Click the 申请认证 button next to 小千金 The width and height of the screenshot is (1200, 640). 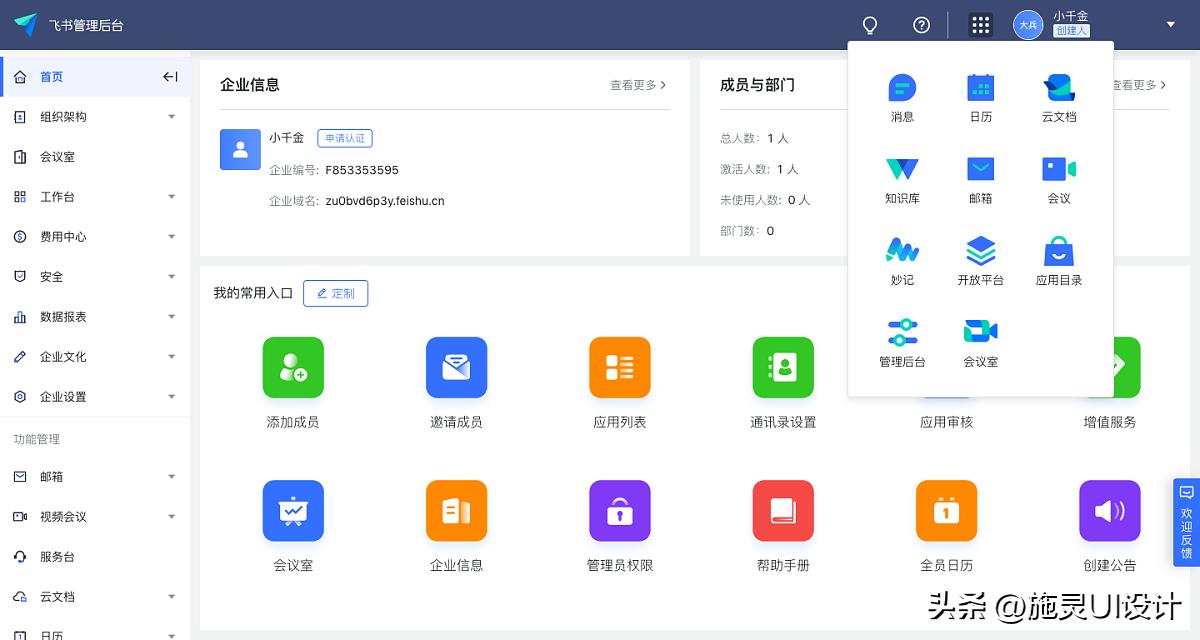coord(345,138)
